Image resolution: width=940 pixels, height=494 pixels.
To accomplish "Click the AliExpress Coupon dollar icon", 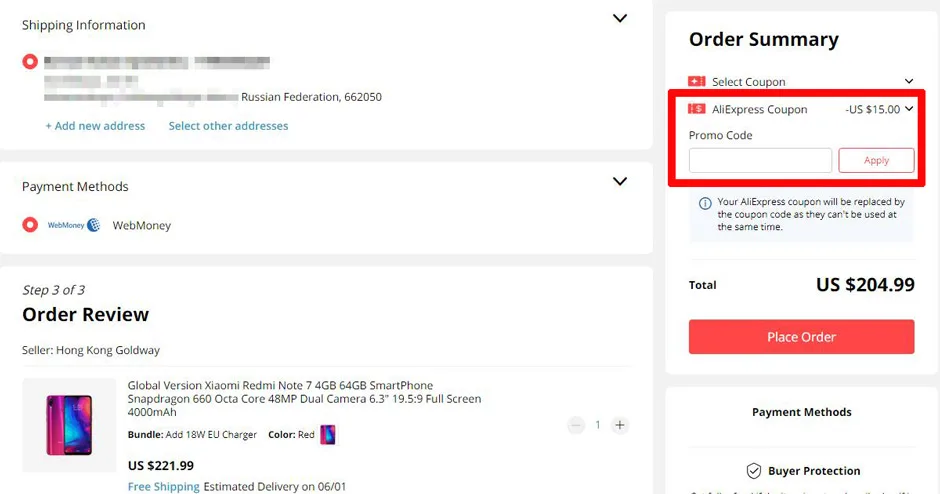I will [x=696, y=109].
